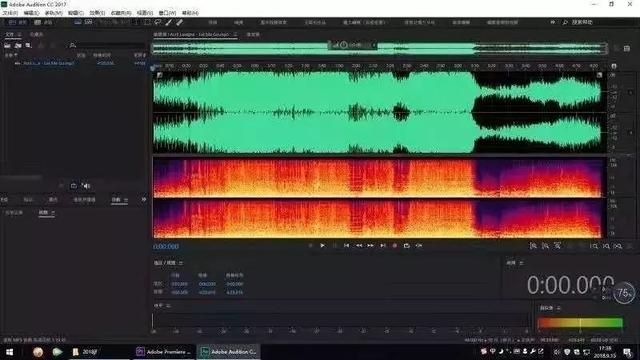Click the search help field at top right
Image resolution: width=640 pixels, height=360 pixels.
click(582, 22)
